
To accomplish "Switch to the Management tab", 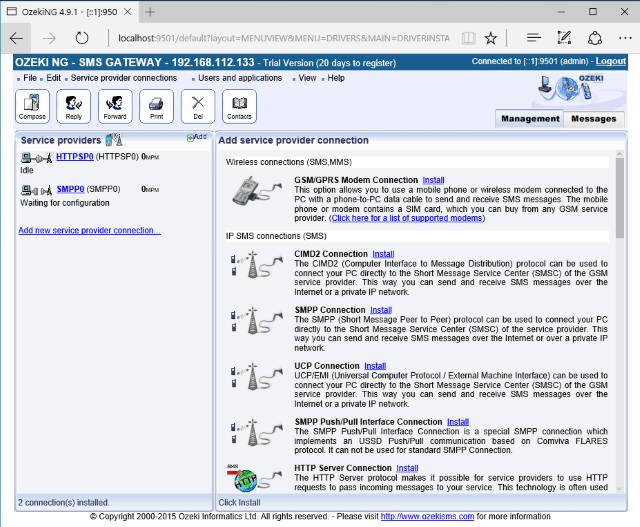I will point(530,119).
